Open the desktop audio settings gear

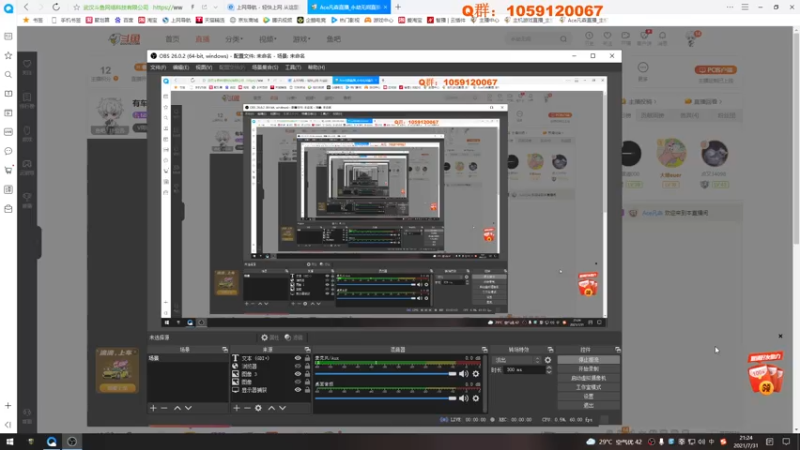click(x=476, y=398)
